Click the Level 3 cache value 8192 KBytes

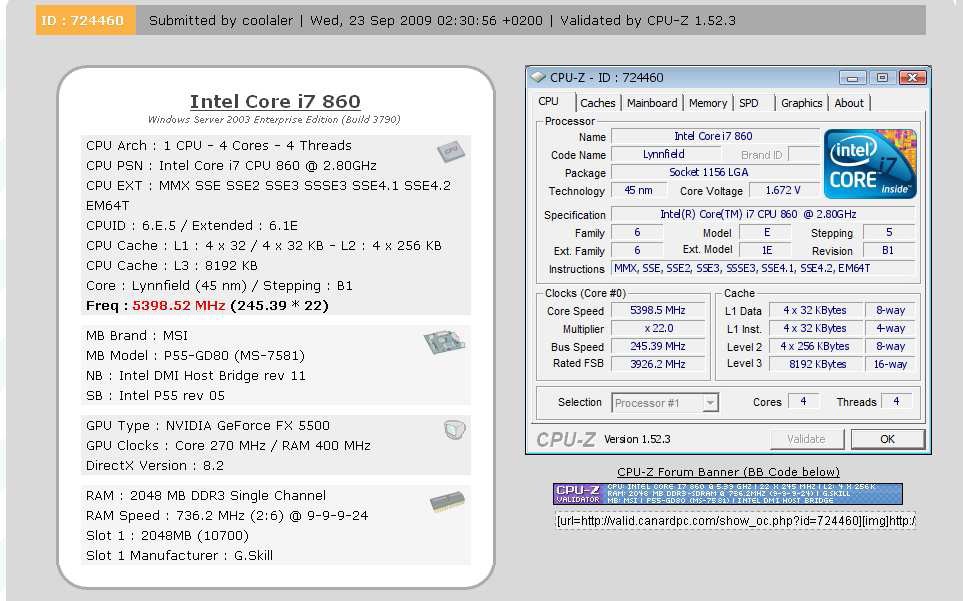814,364
